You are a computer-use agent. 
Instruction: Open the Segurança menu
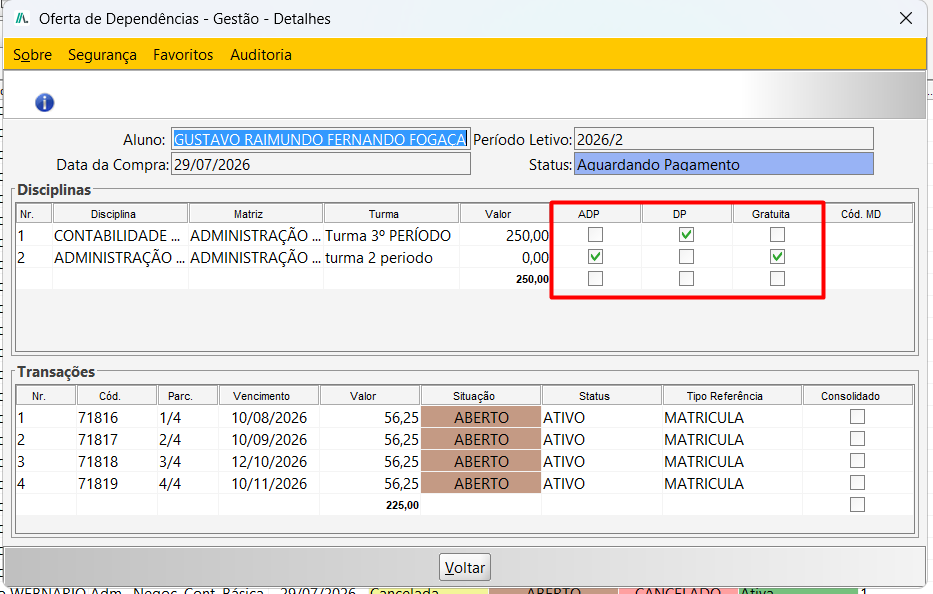102,55
